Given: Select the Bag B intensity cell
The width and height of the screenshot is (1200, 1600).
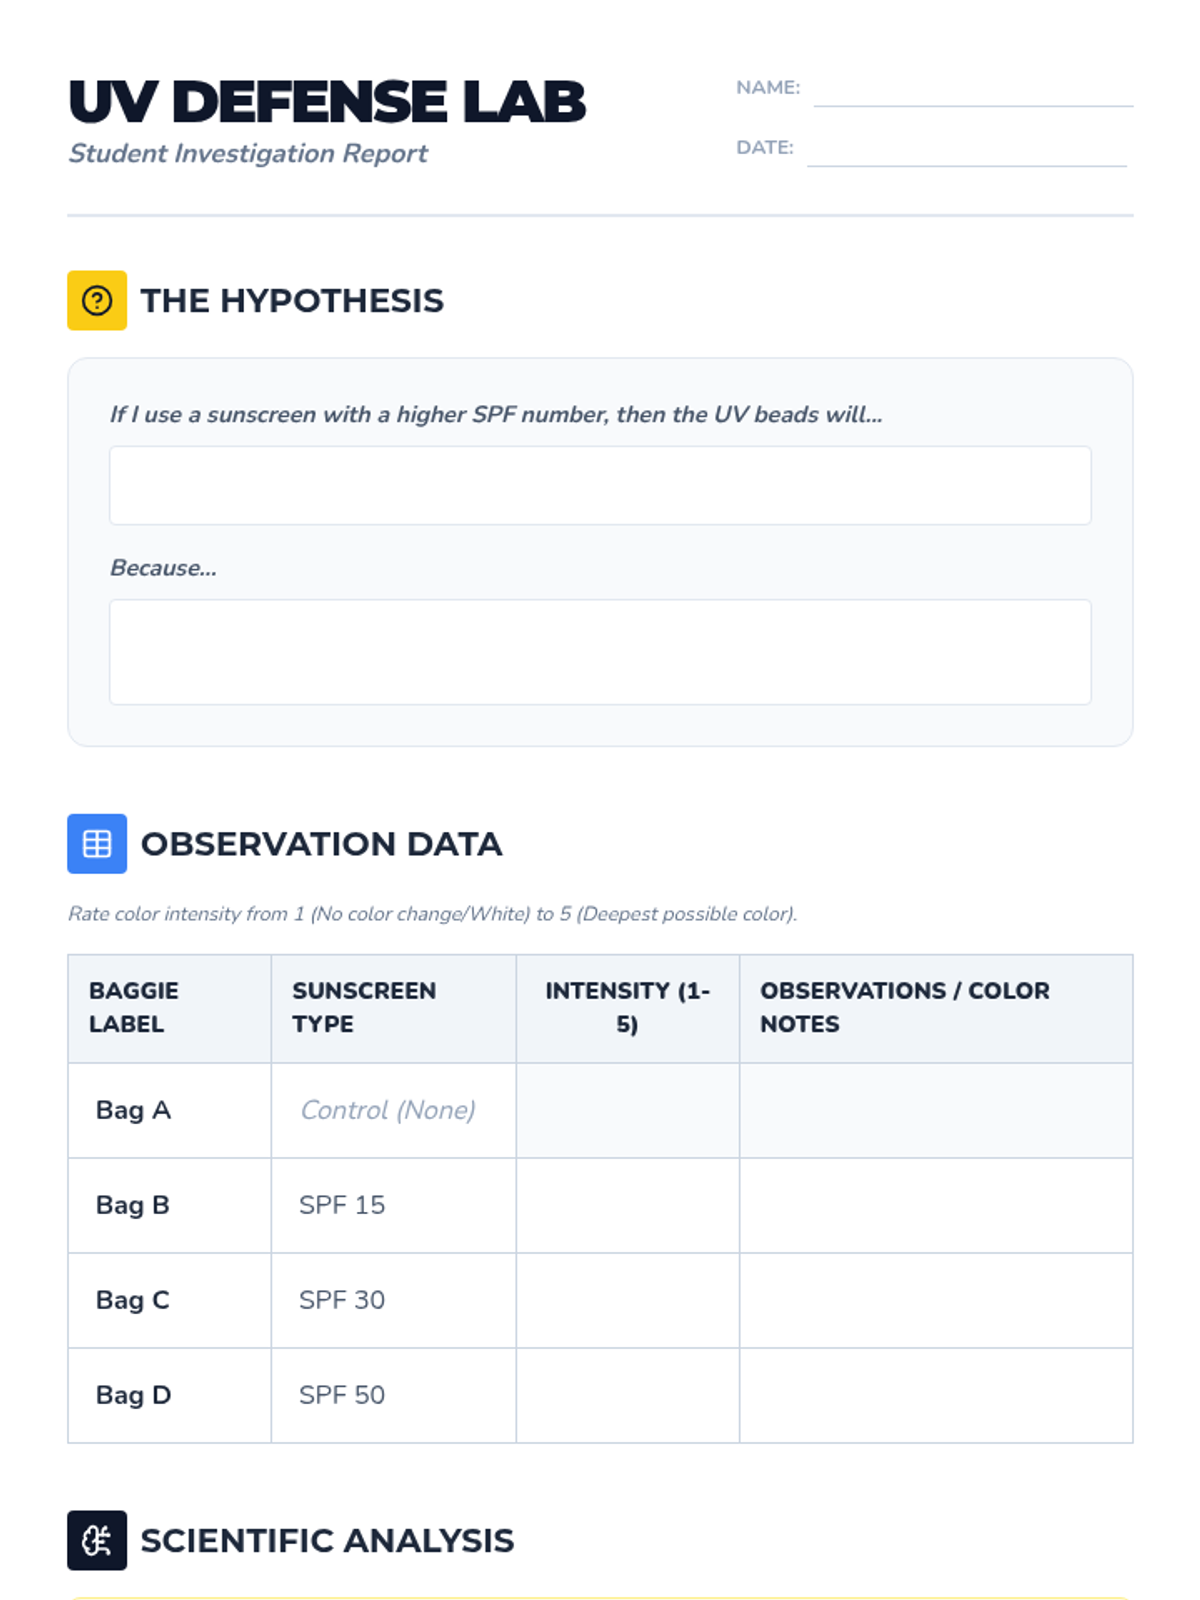Looking at the screenshot, I should (627, 1205).
